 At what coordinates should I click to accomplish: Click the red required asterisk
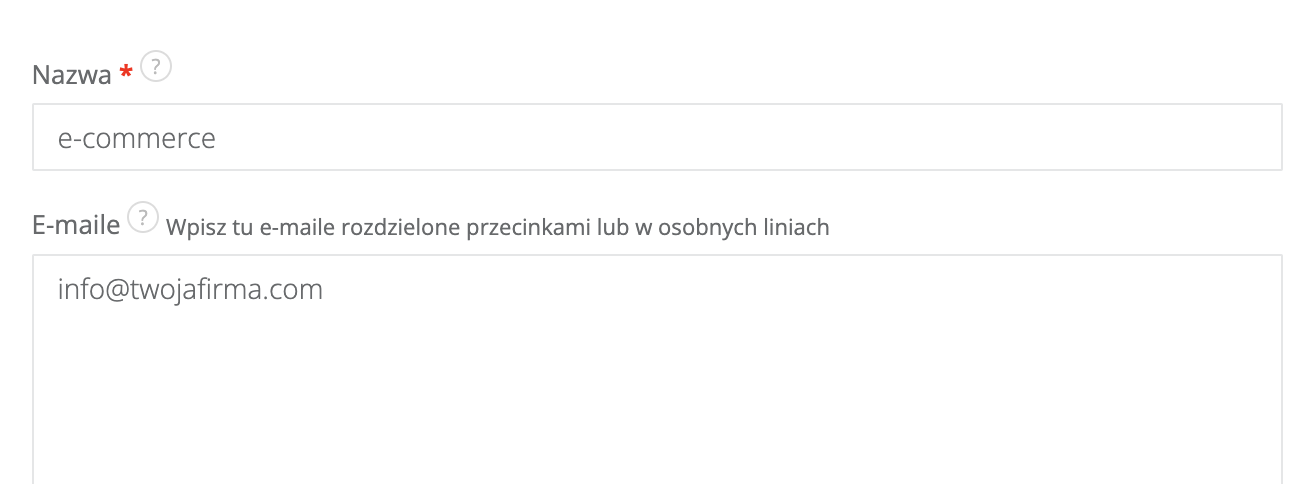pos(126,74)
